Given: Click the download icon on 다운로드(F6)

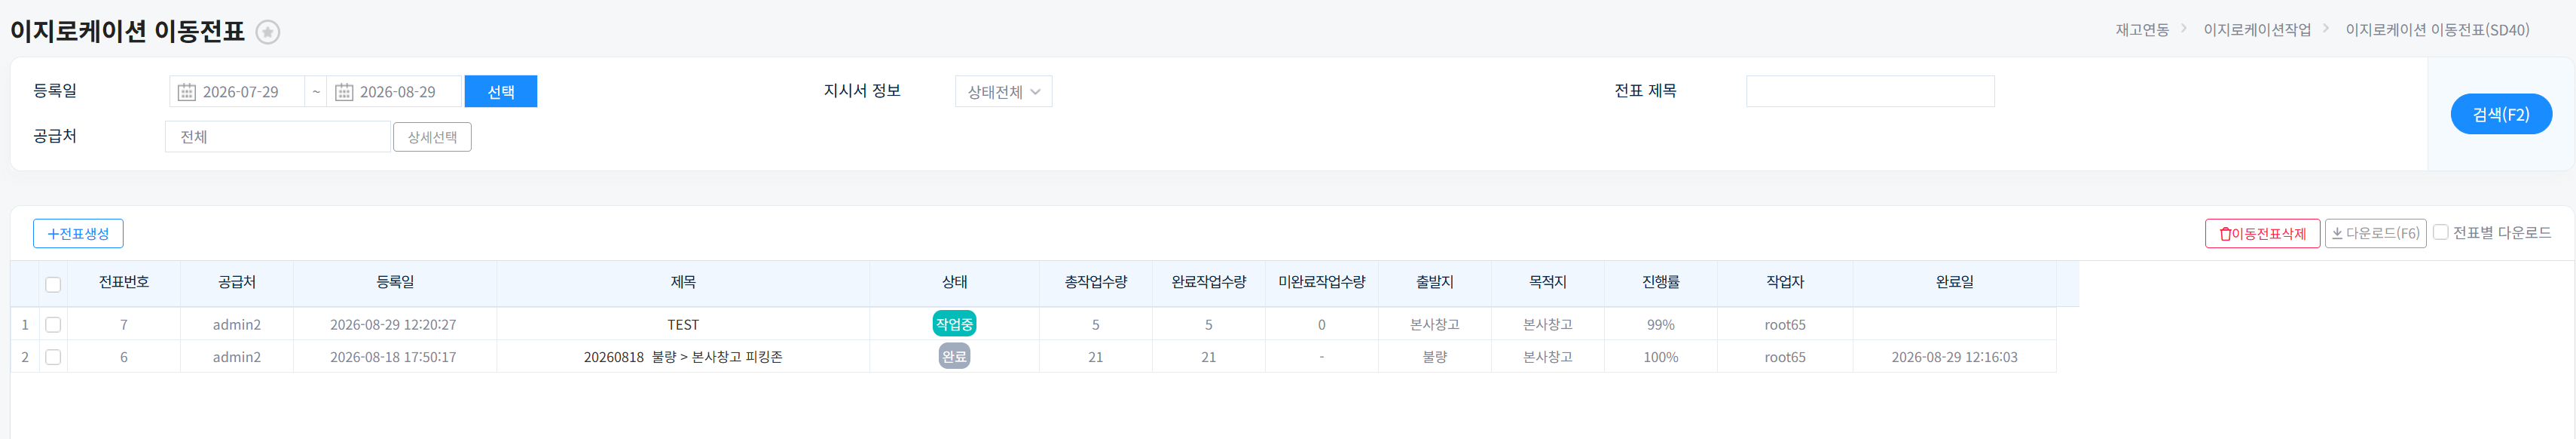Looking at the screenshot, I should tap(2337, 233).
